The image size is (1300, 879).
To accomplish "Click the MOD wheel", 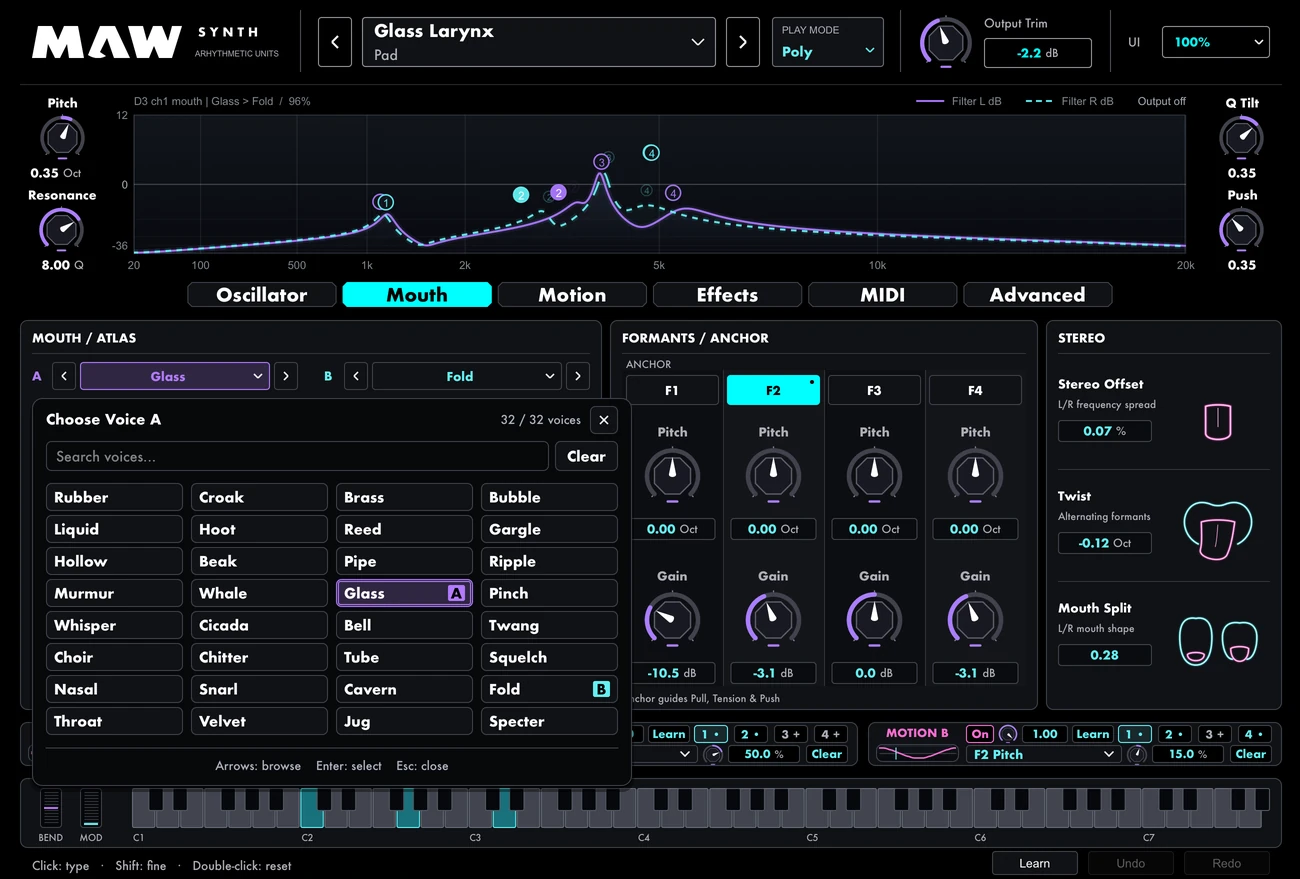I will [x=91, y=808].
